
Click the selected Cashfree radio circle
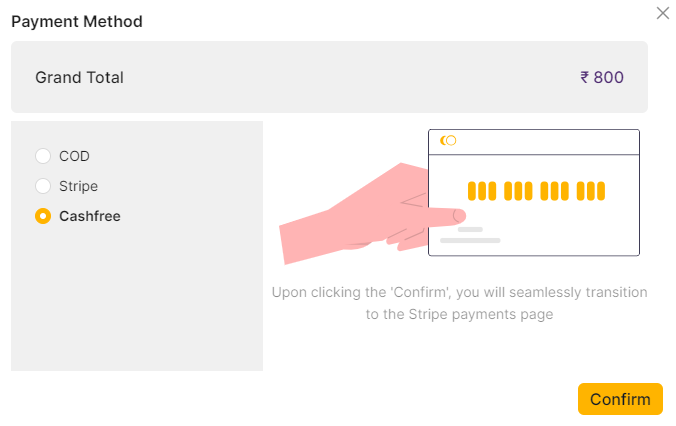tap(43, 216)
